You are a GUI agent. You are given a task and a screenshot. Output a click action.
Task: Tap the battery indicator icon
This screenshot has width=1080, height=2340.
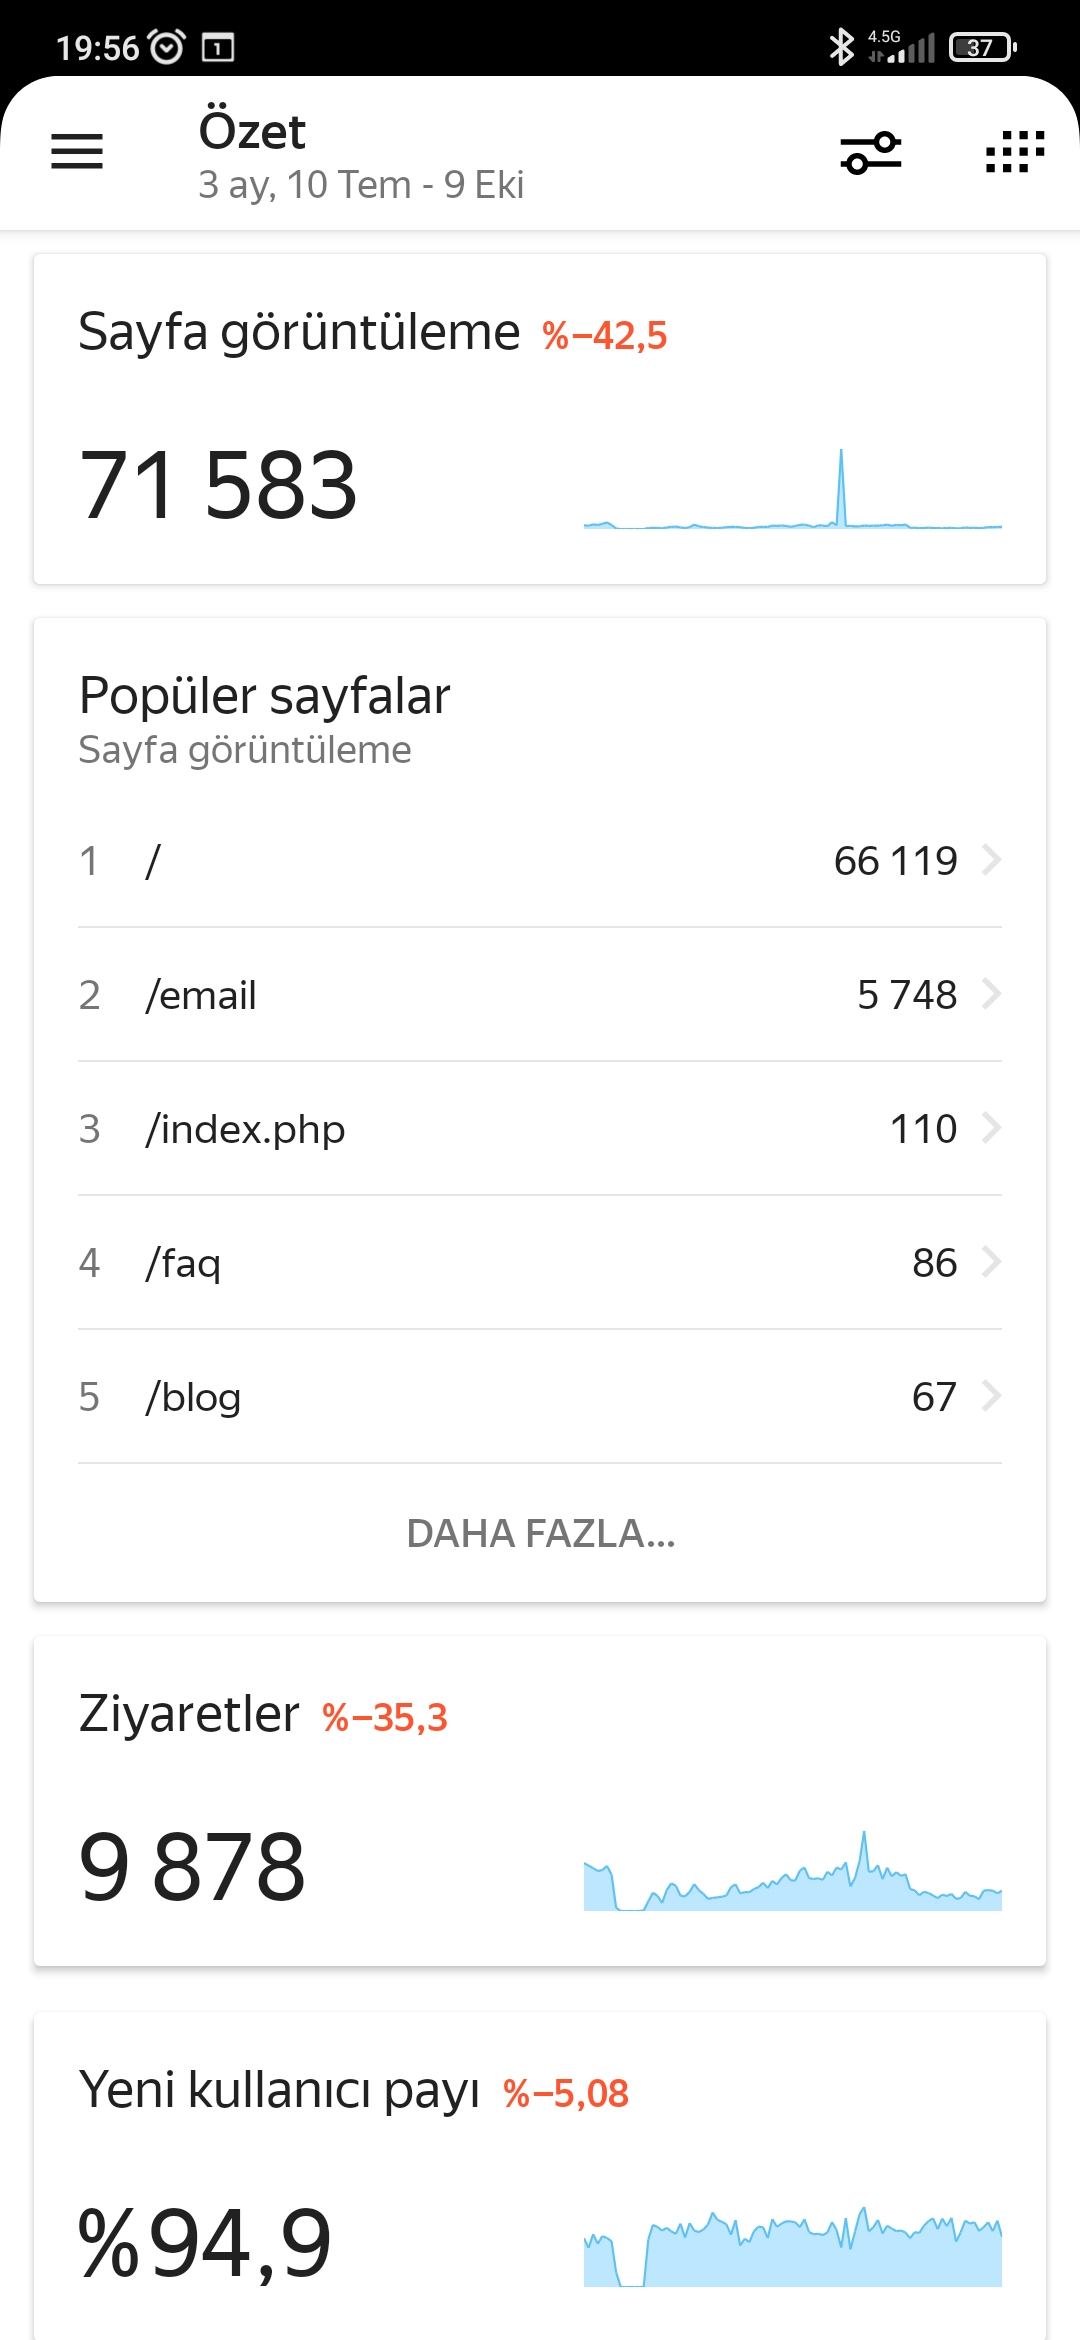983,47
